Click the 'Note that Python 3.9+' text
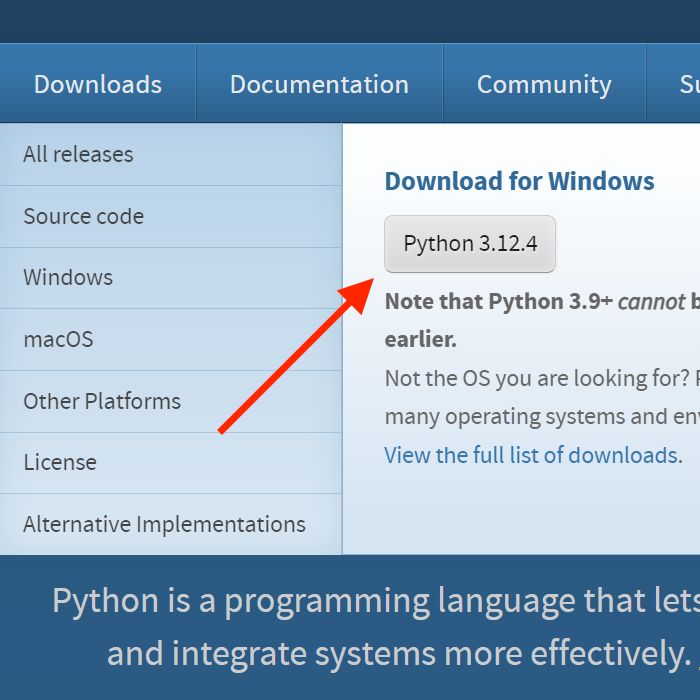Image resolution: width=700 pixels, height=700 pixels. pyautogui.click(x=499, y=302)
